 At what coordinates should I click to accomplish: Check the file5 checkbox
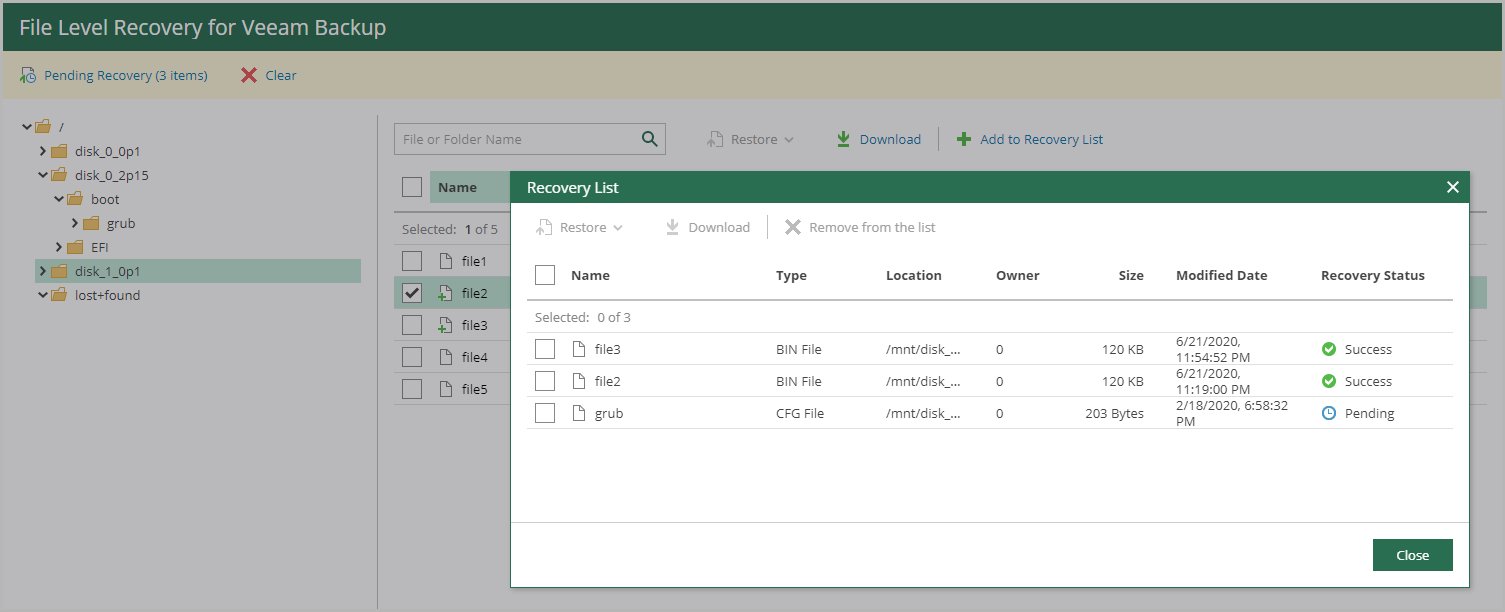[x=412, y=389]
